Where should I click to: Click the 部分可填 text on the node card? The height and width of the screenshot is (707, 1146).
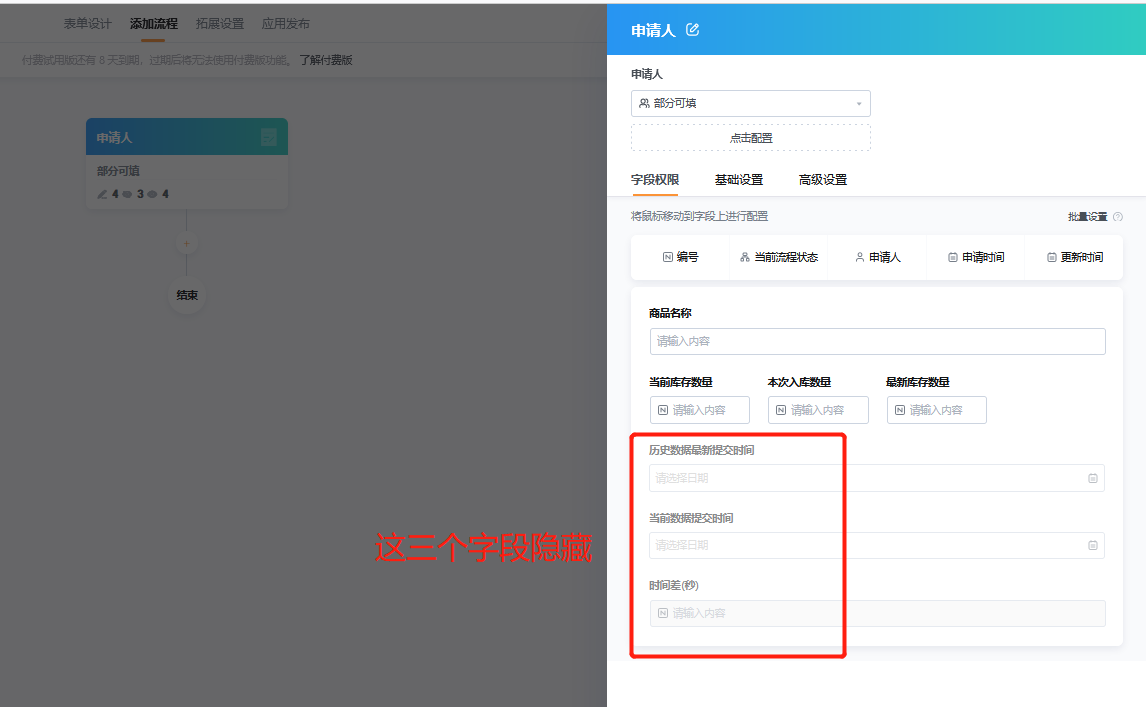pos(118,171)
